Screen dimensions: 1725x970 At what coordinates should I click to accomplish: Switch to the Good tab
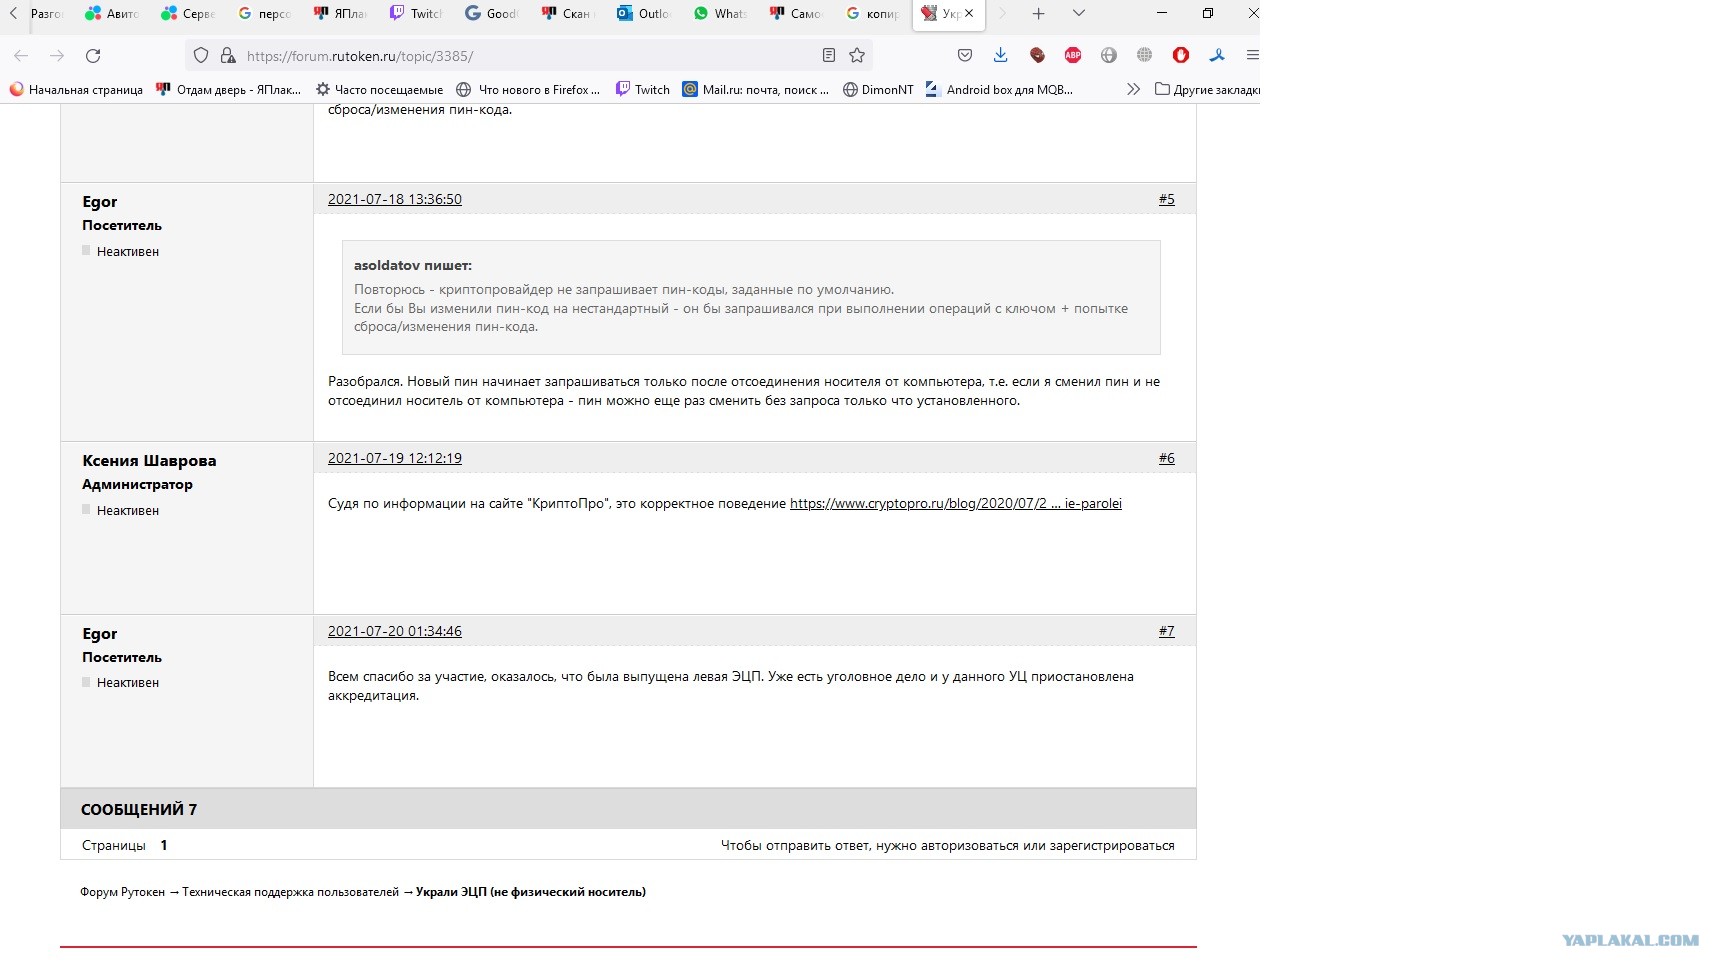[493, 14]
